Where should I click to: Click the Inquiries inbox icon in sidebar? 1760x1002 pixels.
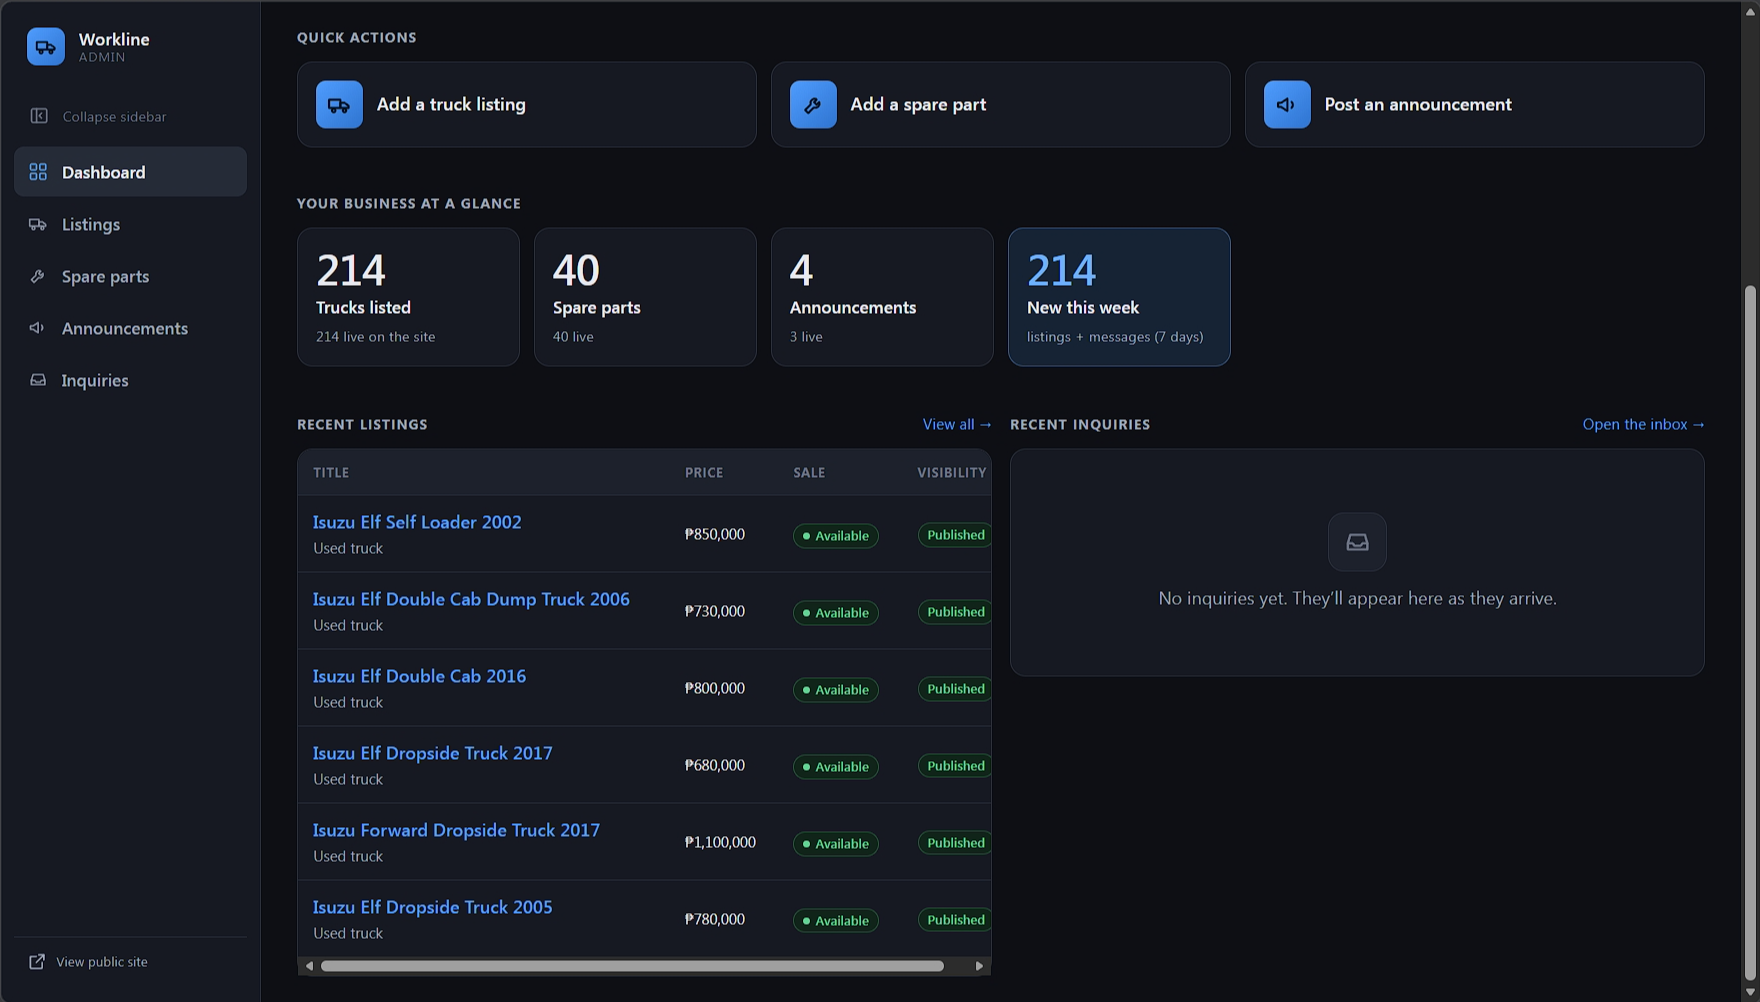click(38, 380)
